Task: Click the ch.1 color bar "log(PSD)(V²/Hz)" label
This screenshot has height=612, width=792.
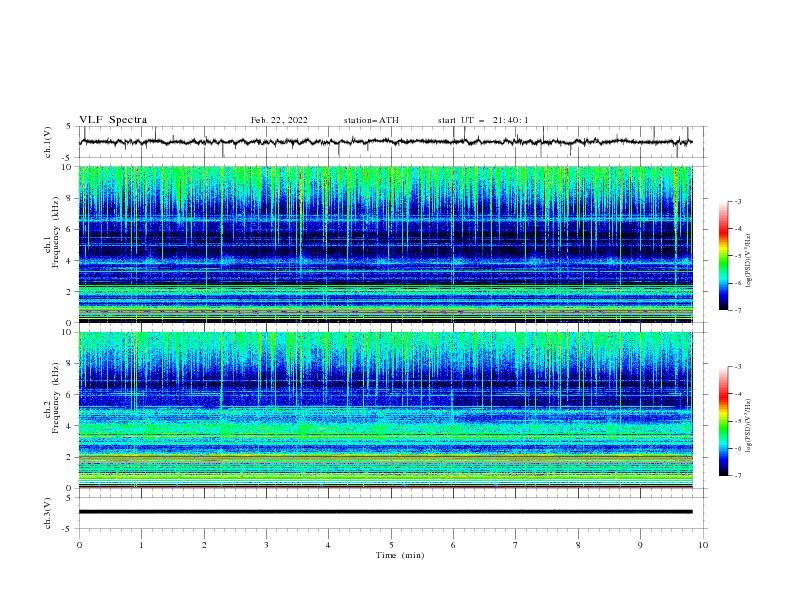Action: click(x=749, y=260)
